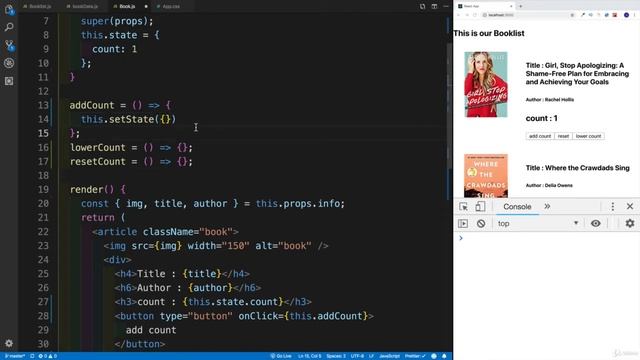The height and width of the screenshot is (360, 640).
Task: Open errors and warnings count in status bar
Action: click(48, 356)
